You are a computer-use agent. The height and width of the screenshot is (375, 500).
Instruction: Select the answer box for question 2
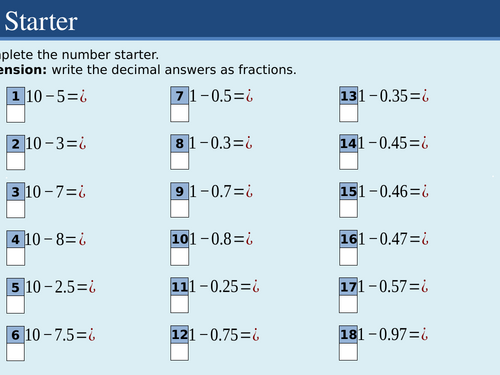coord(16,161)
